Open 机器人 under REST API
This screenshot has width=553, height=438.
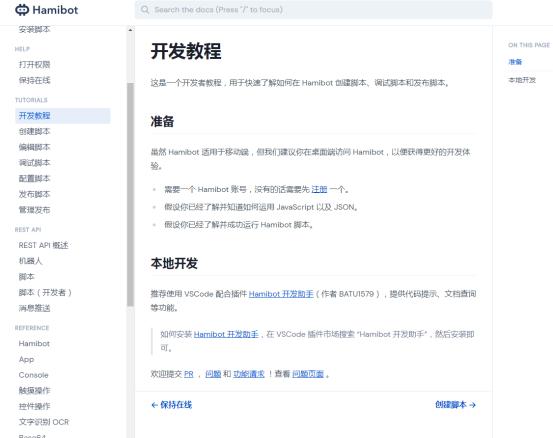point(30,261)
